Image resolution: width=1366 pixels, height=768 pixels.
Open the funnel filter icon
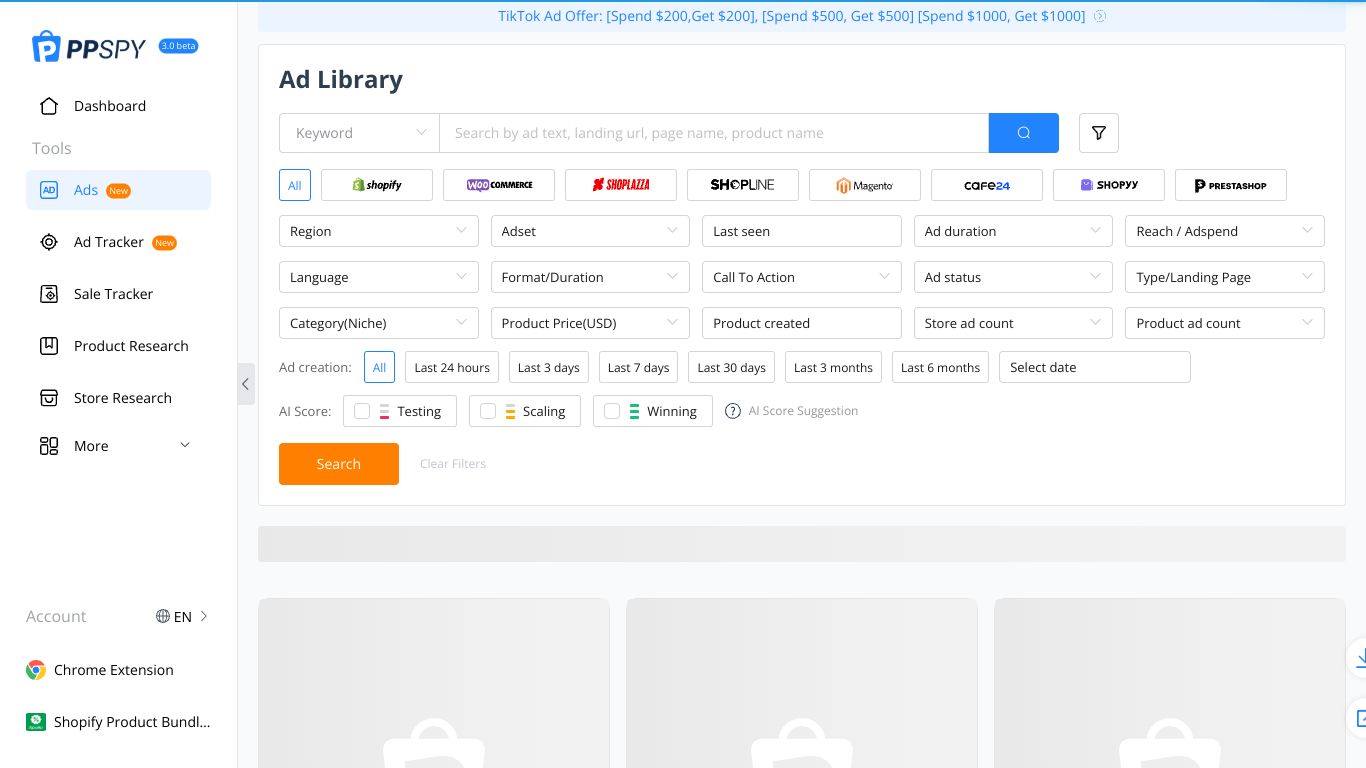[1098, 133]
